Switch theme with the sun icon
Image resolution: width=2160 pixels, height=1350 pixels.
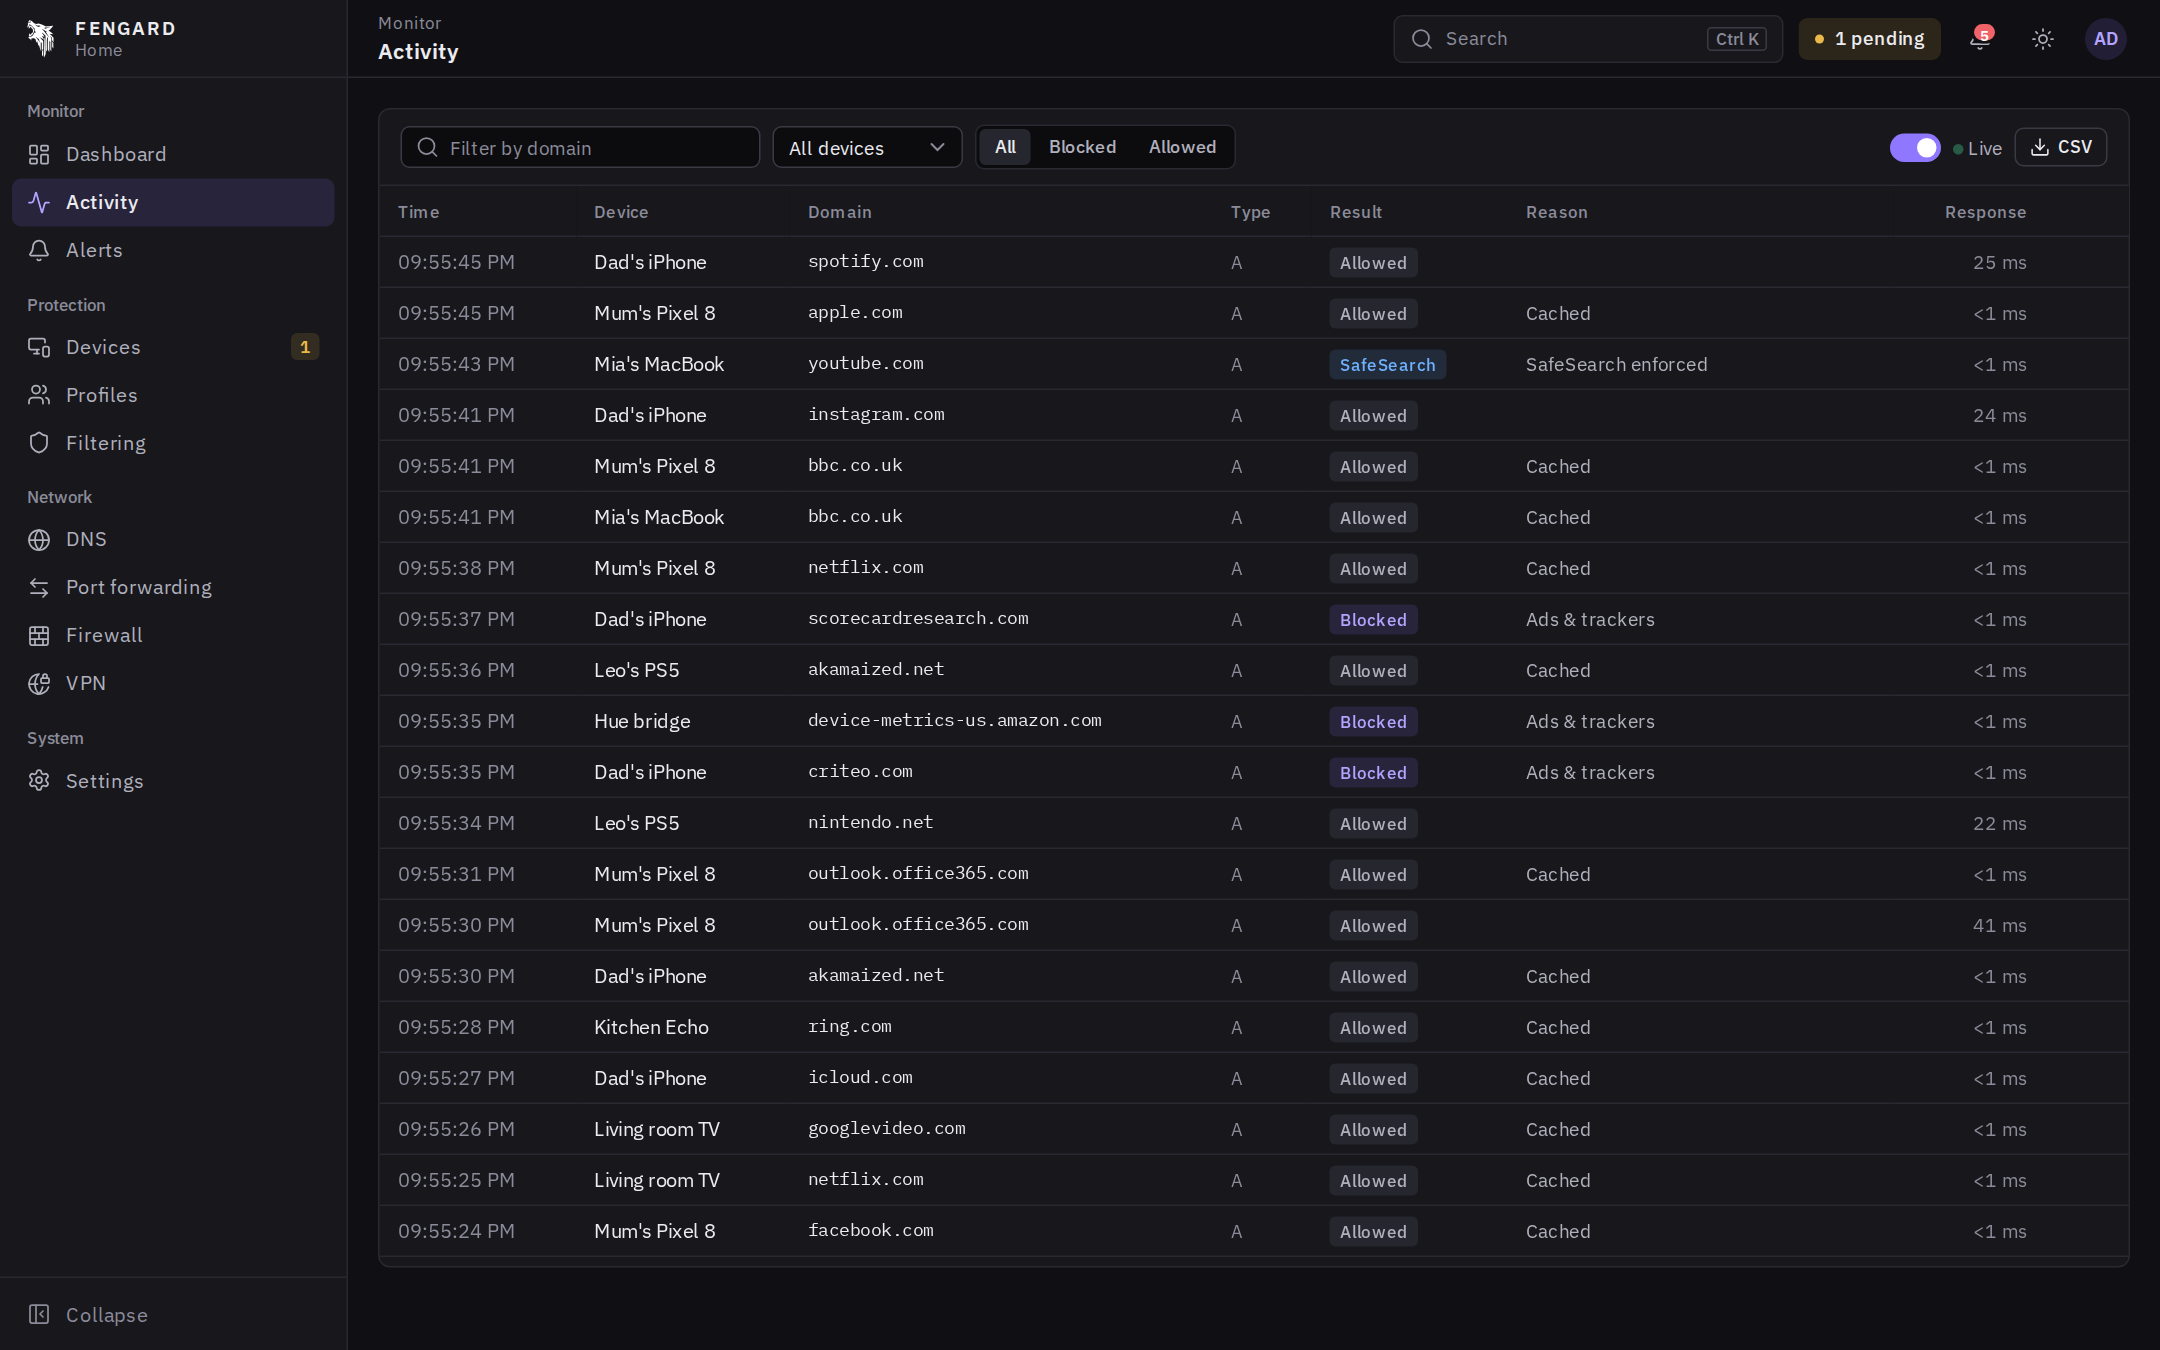pos(2043,39)
